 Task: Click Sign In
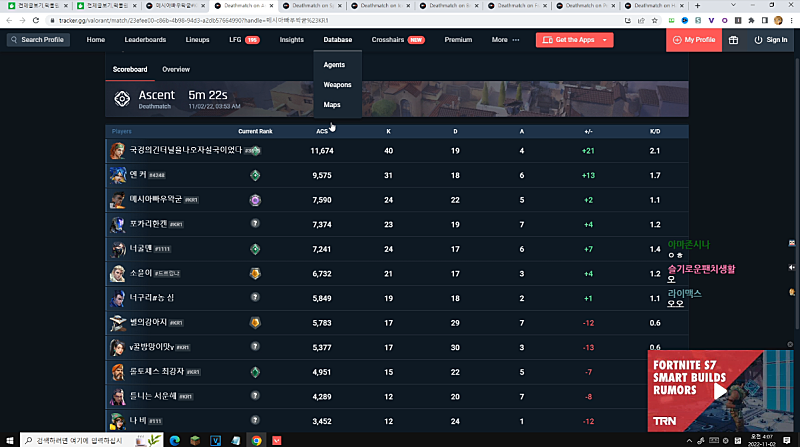coord(770,40)
